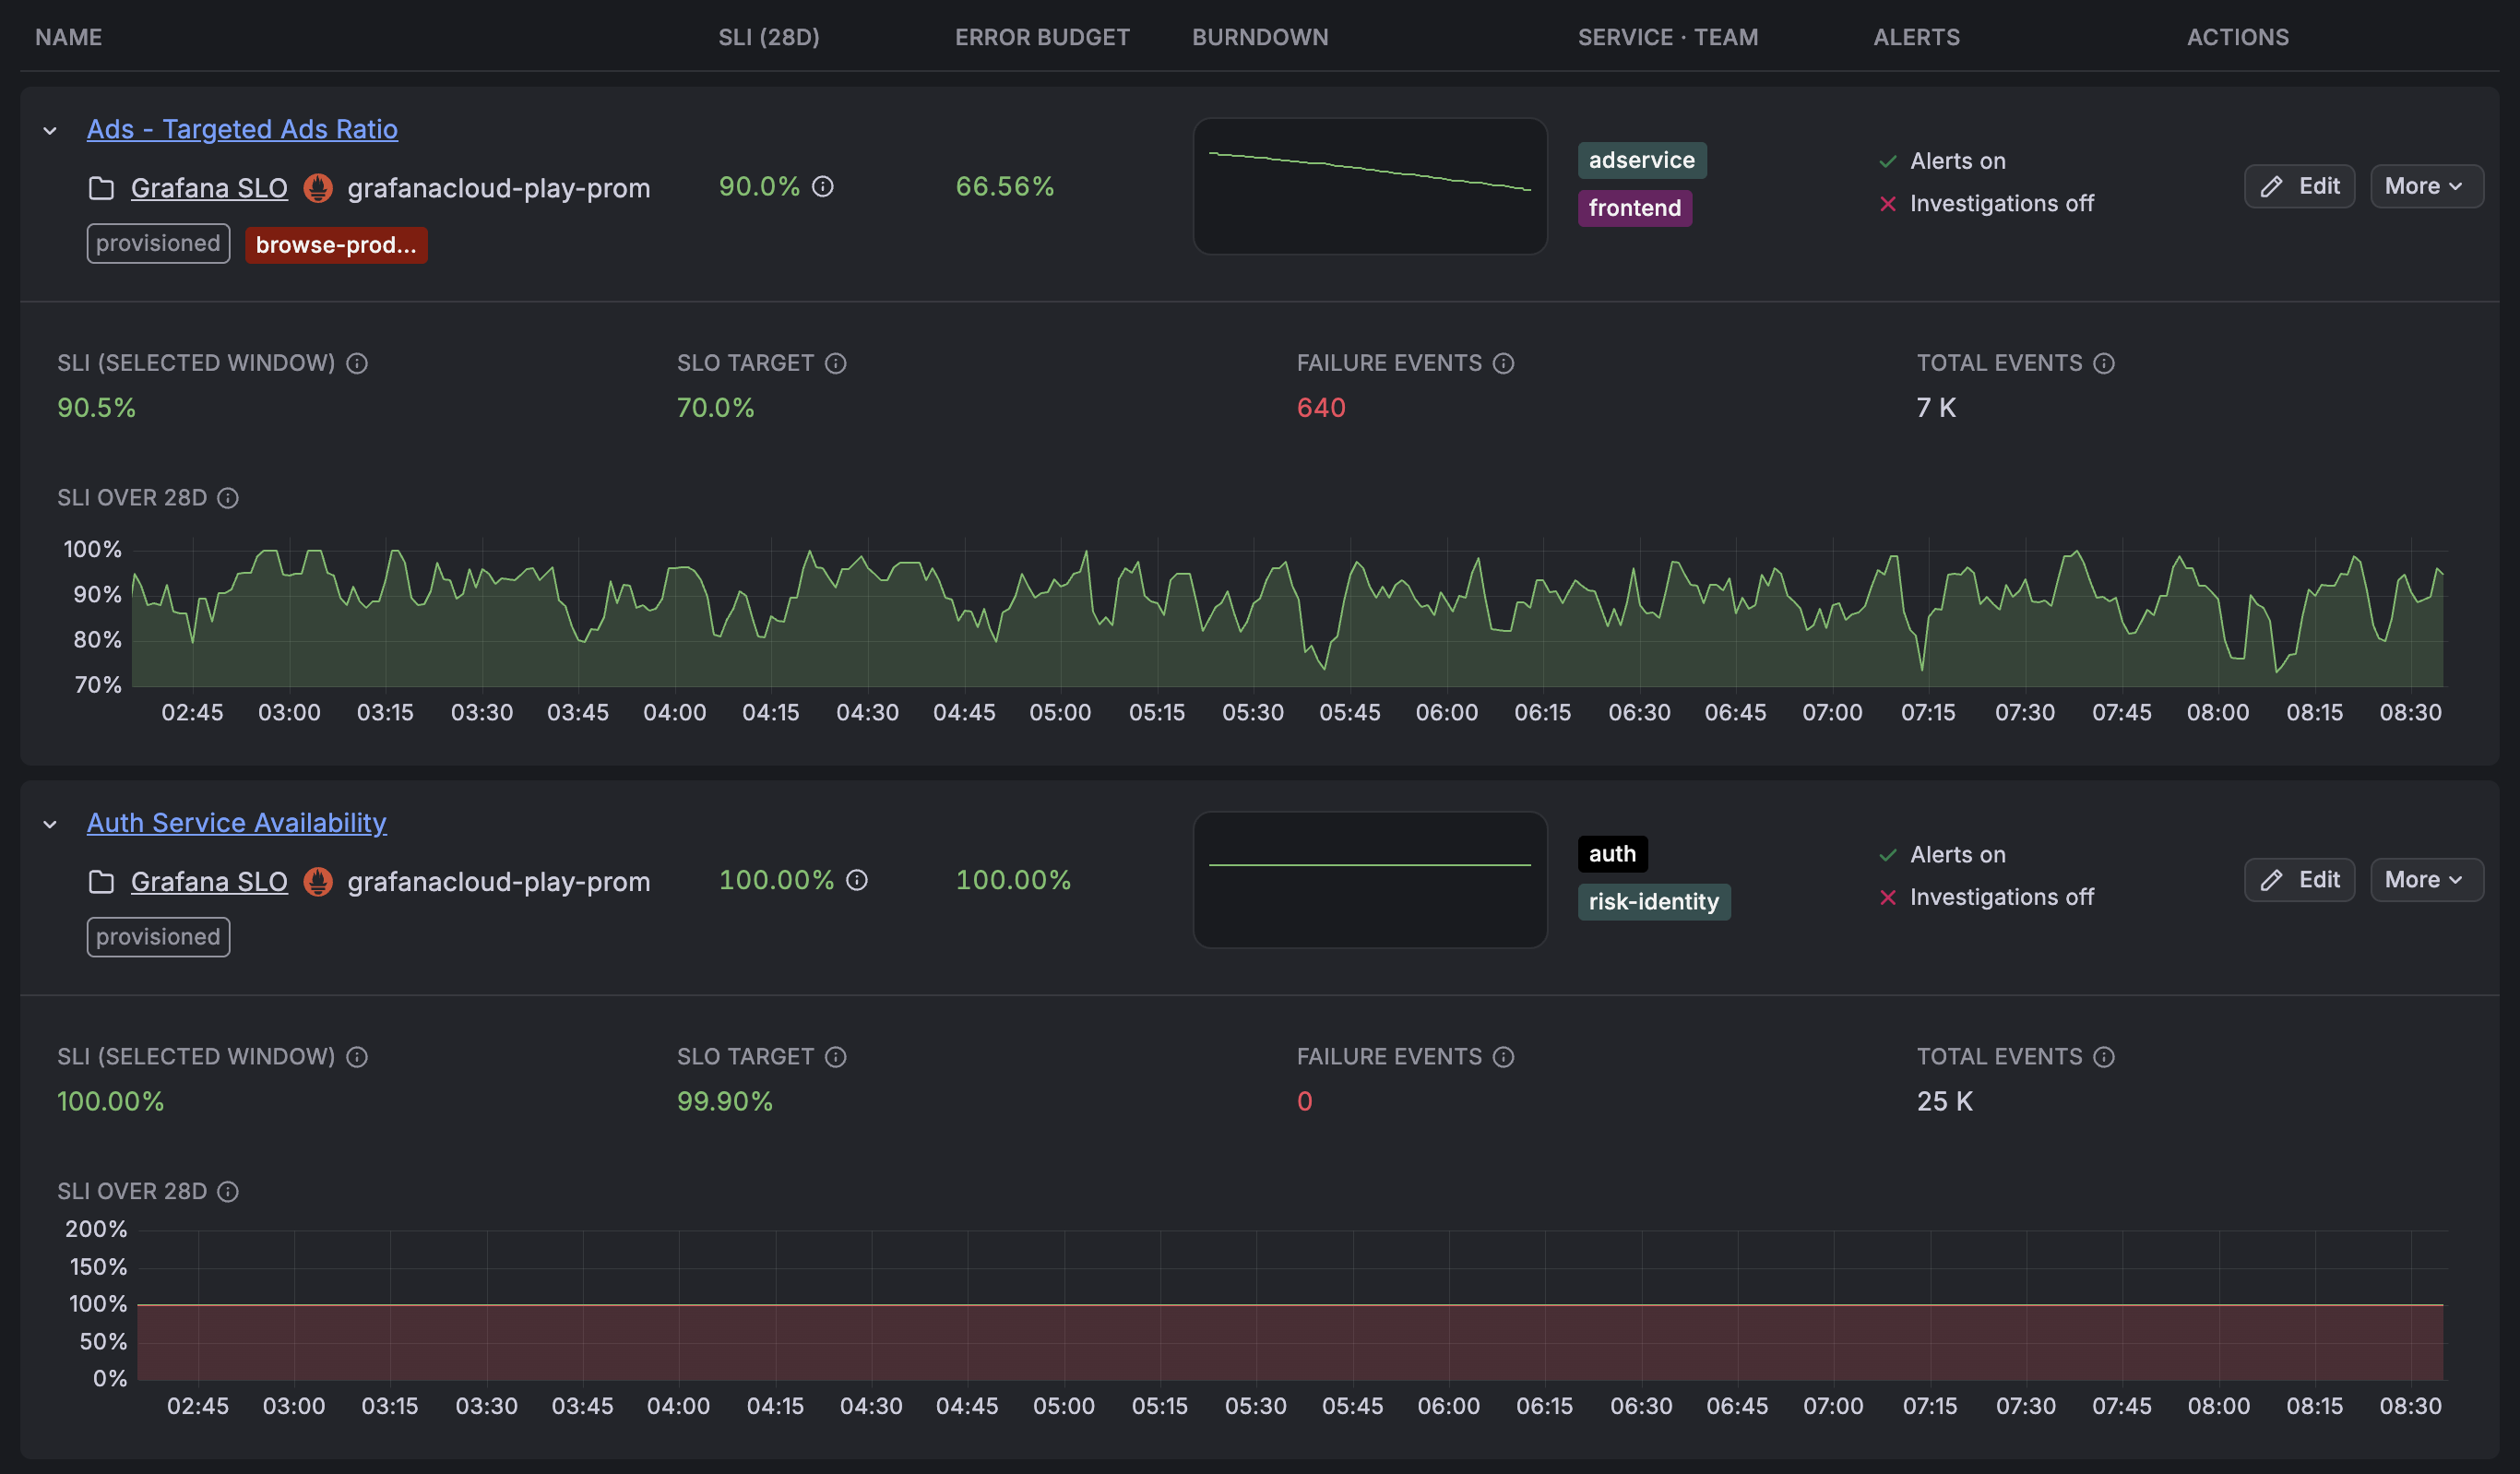Screen dimensions: 2520x1474
Task: Click Edit button for Auth Service Availability
Action: click(2299, 880)
